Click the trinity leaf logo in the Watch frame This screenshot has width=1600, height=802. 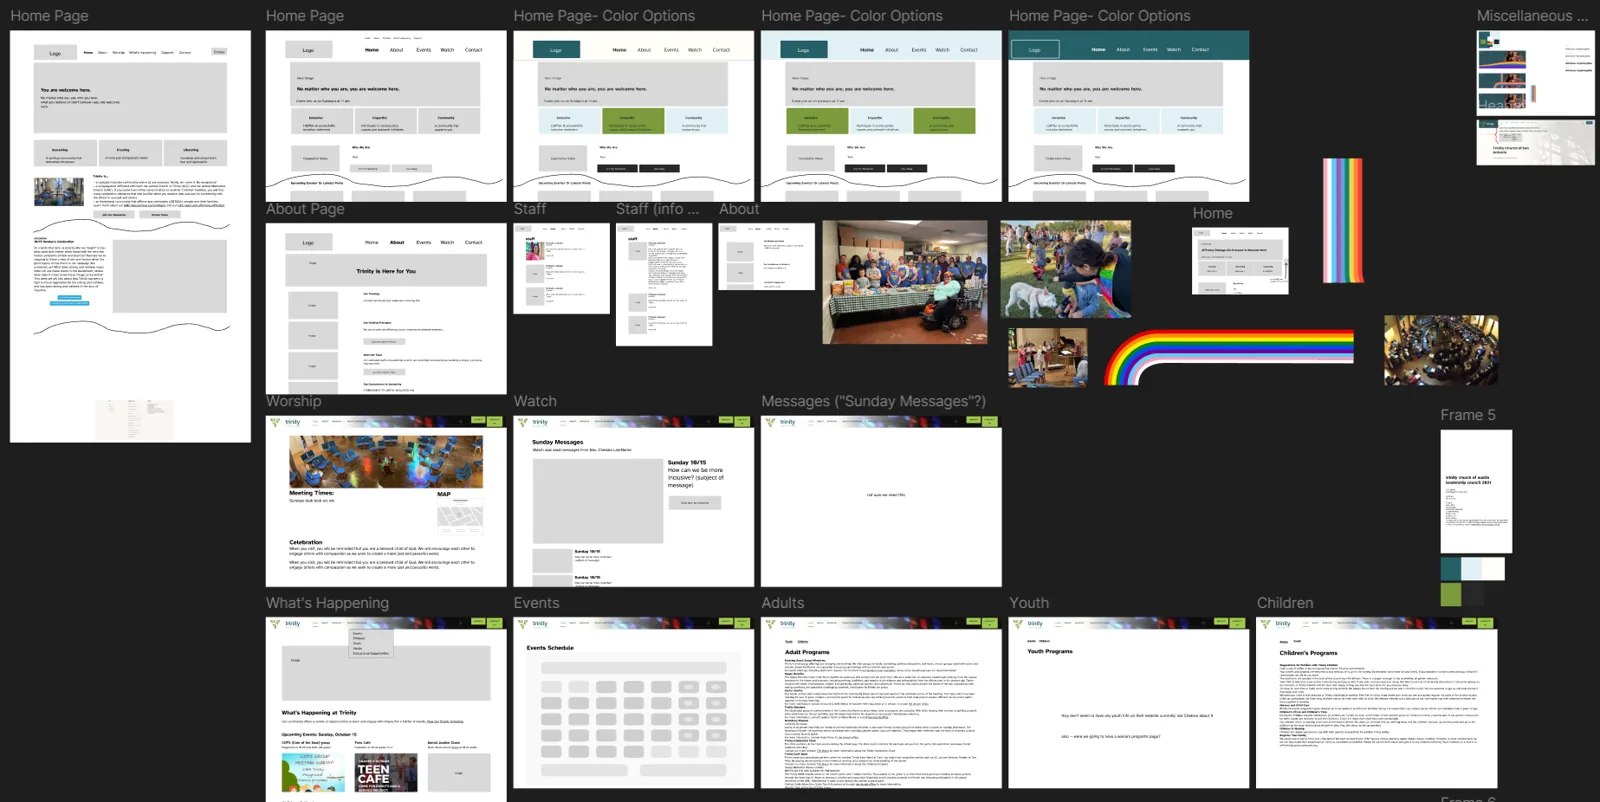[x=523, y=422]
